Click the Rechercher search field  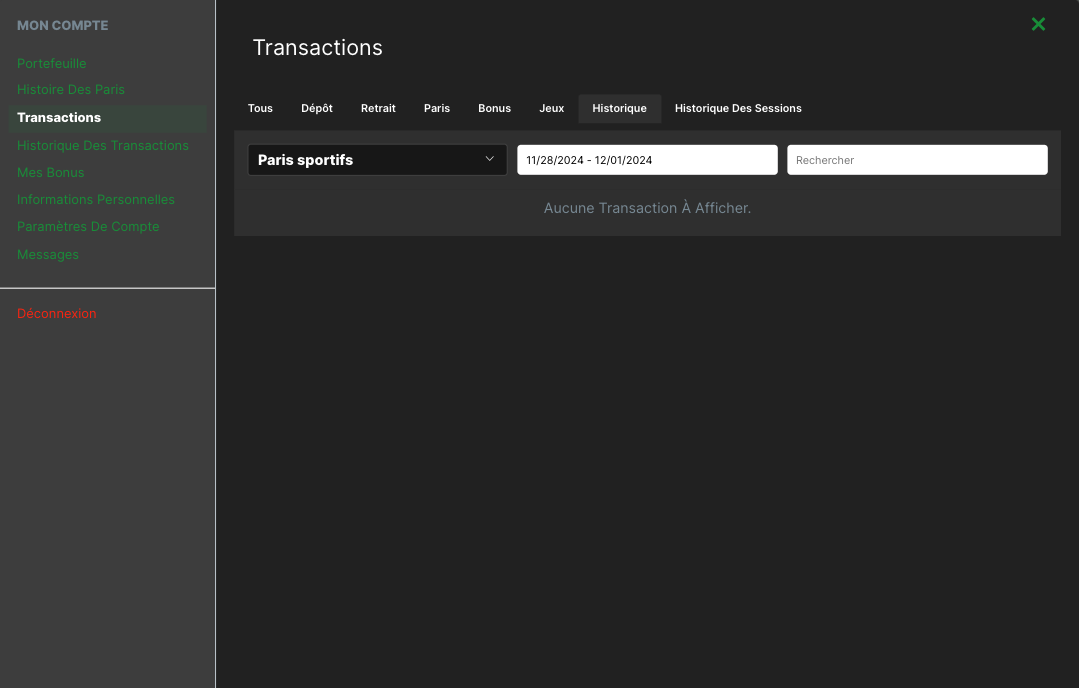916,160
